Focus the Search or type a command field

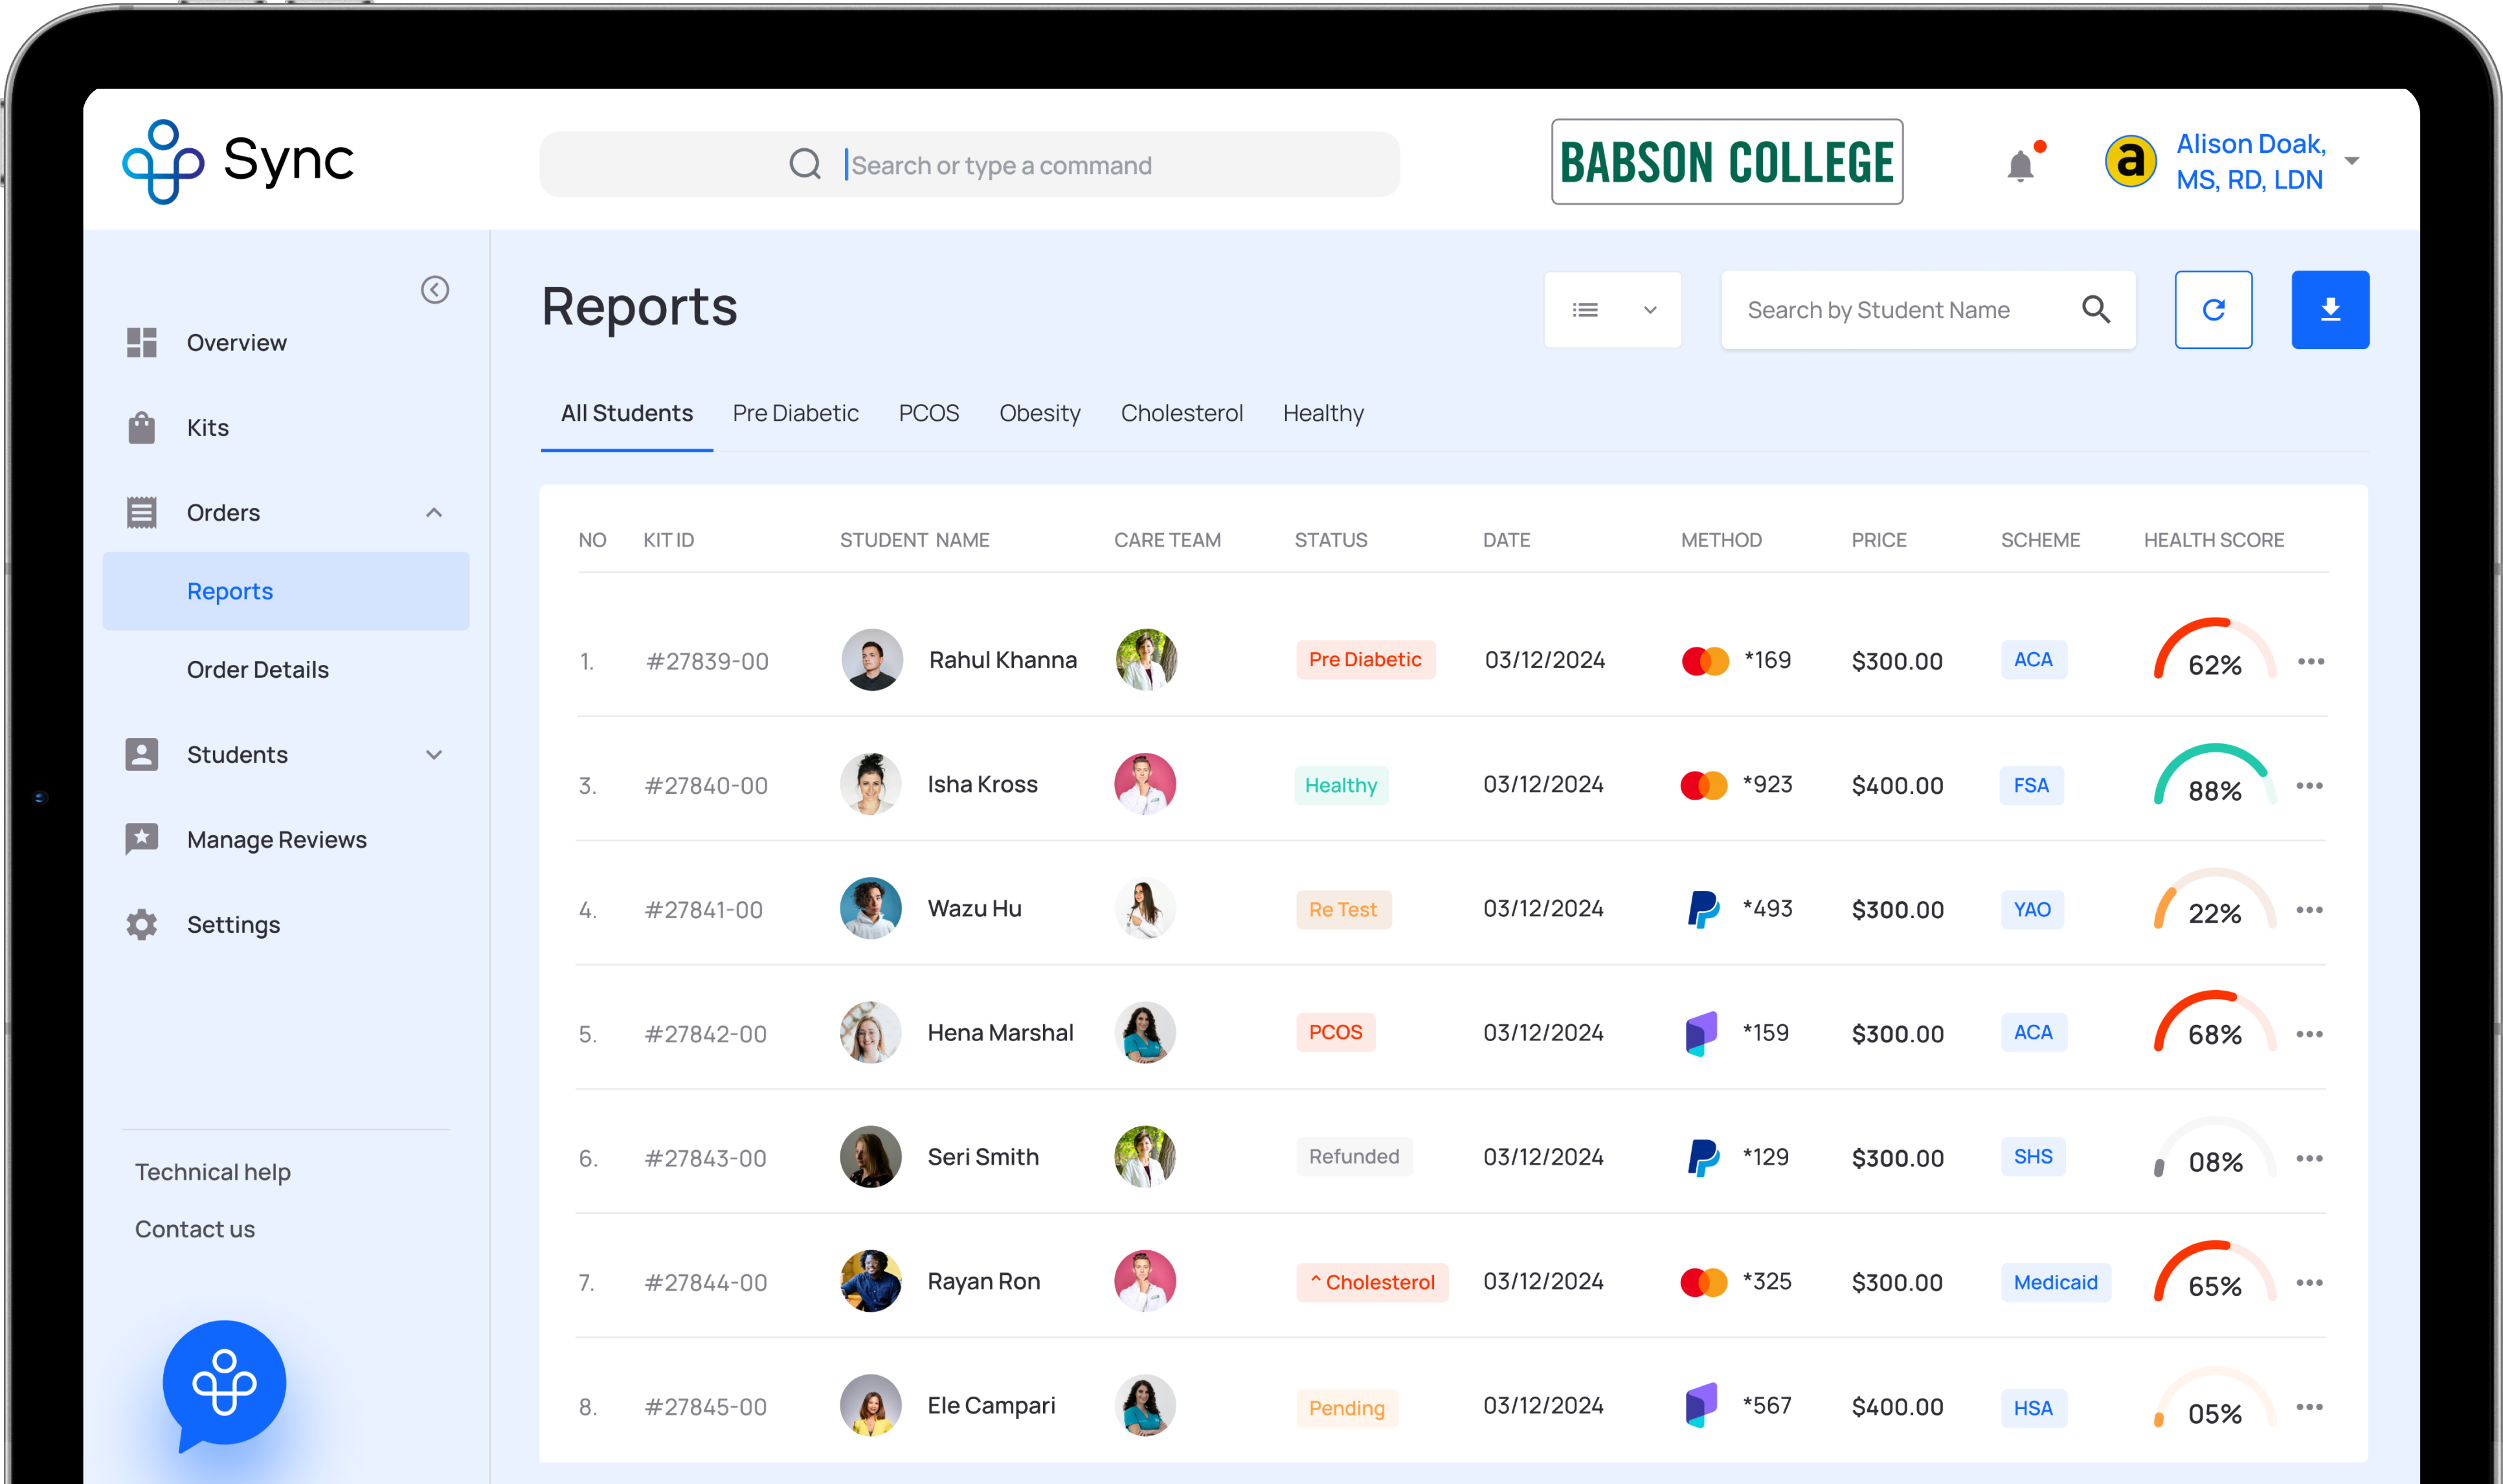coord(969,165)
